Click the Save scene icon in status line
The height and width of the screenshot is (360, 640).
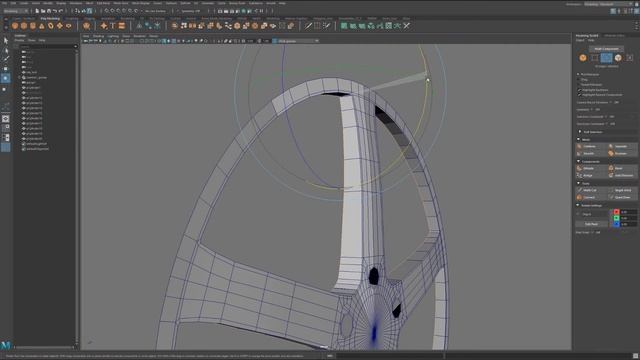[x=49, y=11]
